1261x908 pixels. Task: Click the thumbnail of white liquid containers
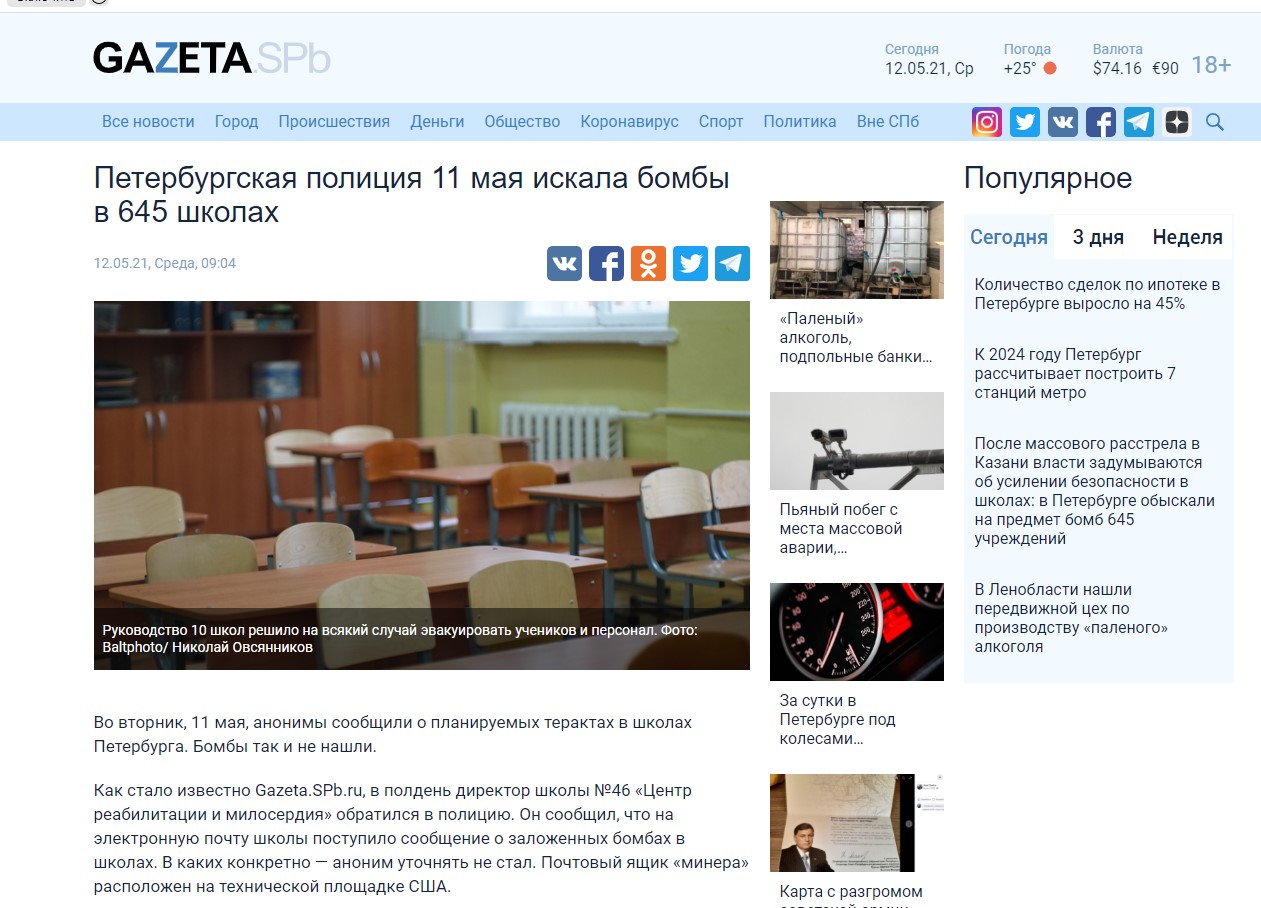pos(857,250)
